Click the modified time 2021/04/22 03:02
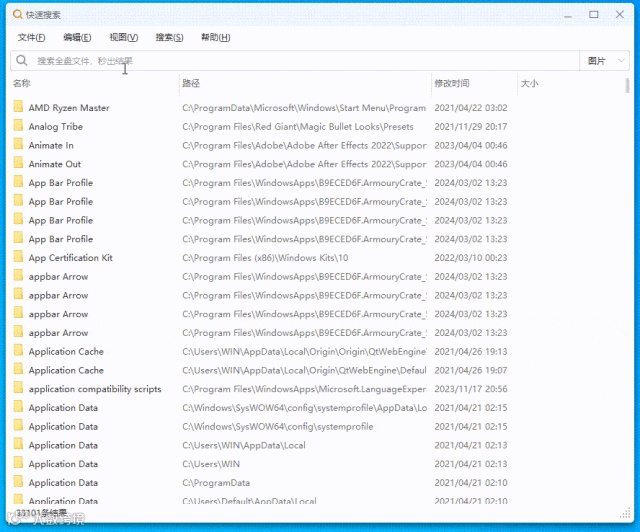Viewport: 640px width, 532px height. (471, 108)
